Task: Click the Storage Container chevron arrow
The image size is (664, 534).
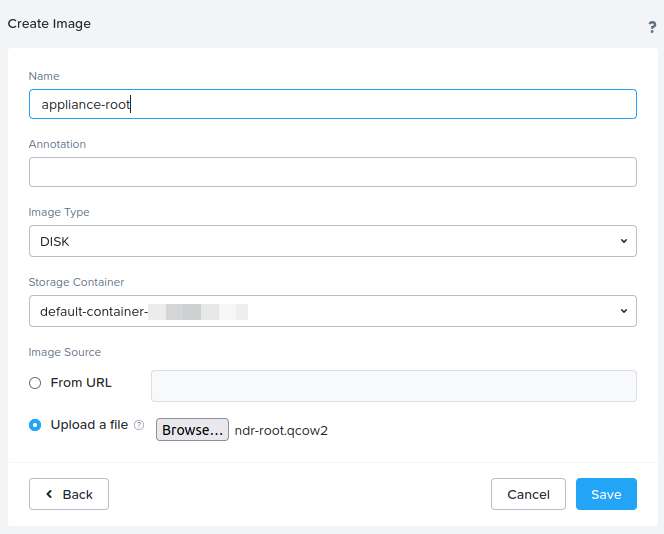Action: coord(623,311)
